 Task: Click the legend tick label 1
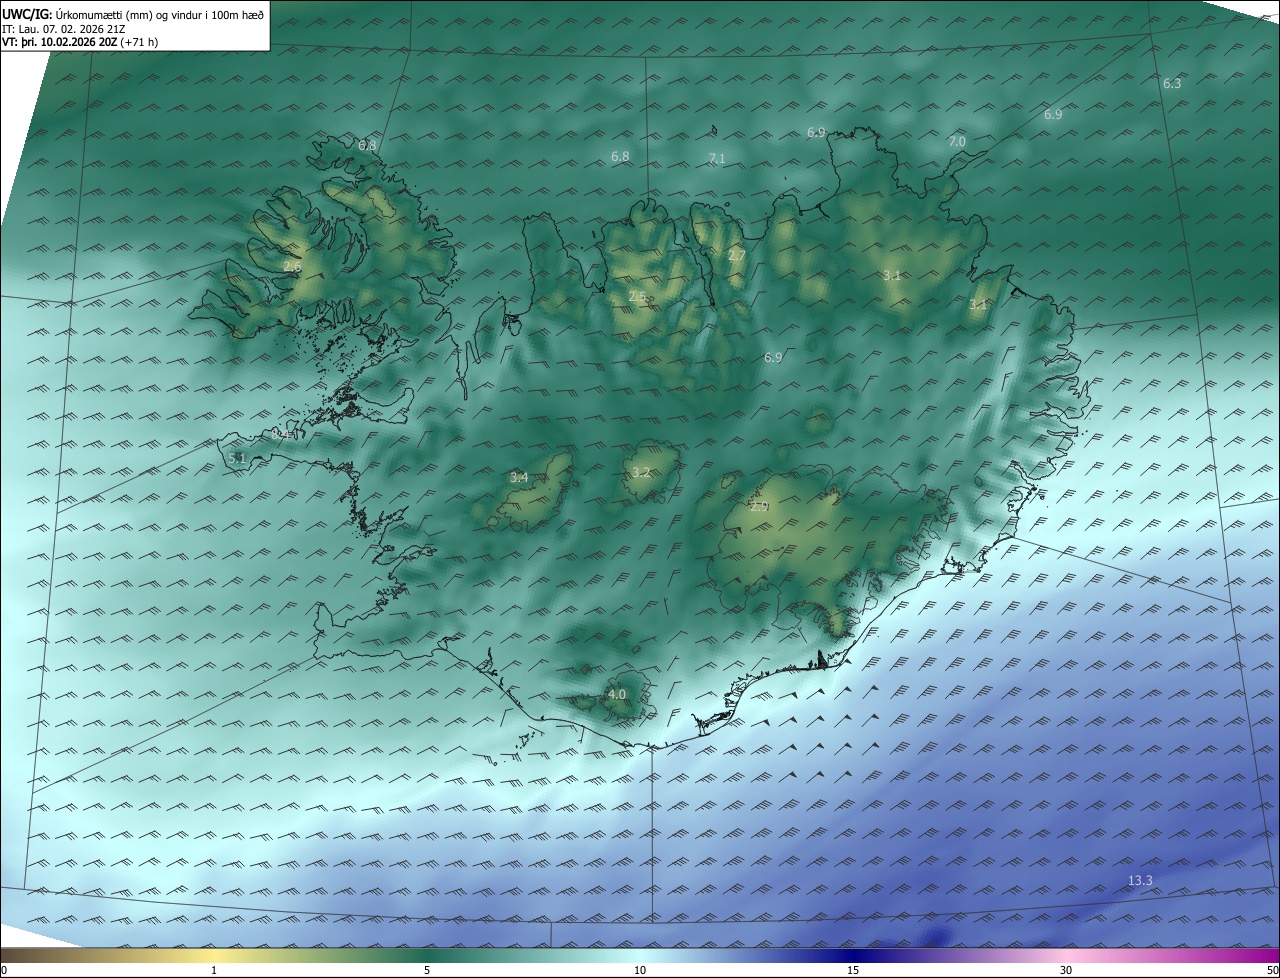214,970
